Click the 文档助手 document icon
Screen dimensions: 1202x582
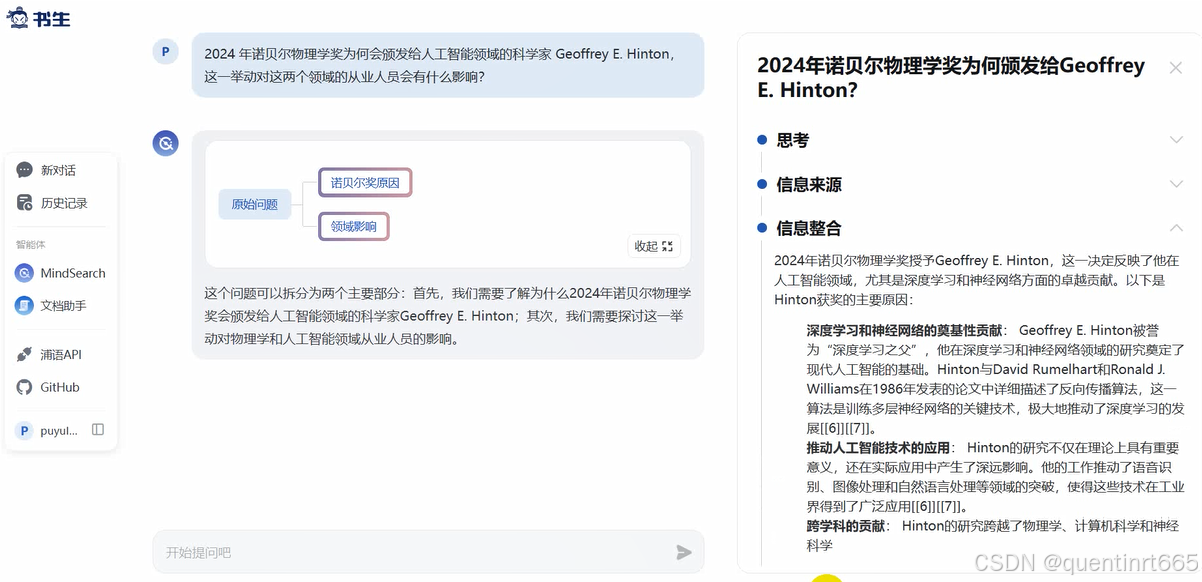25,306
